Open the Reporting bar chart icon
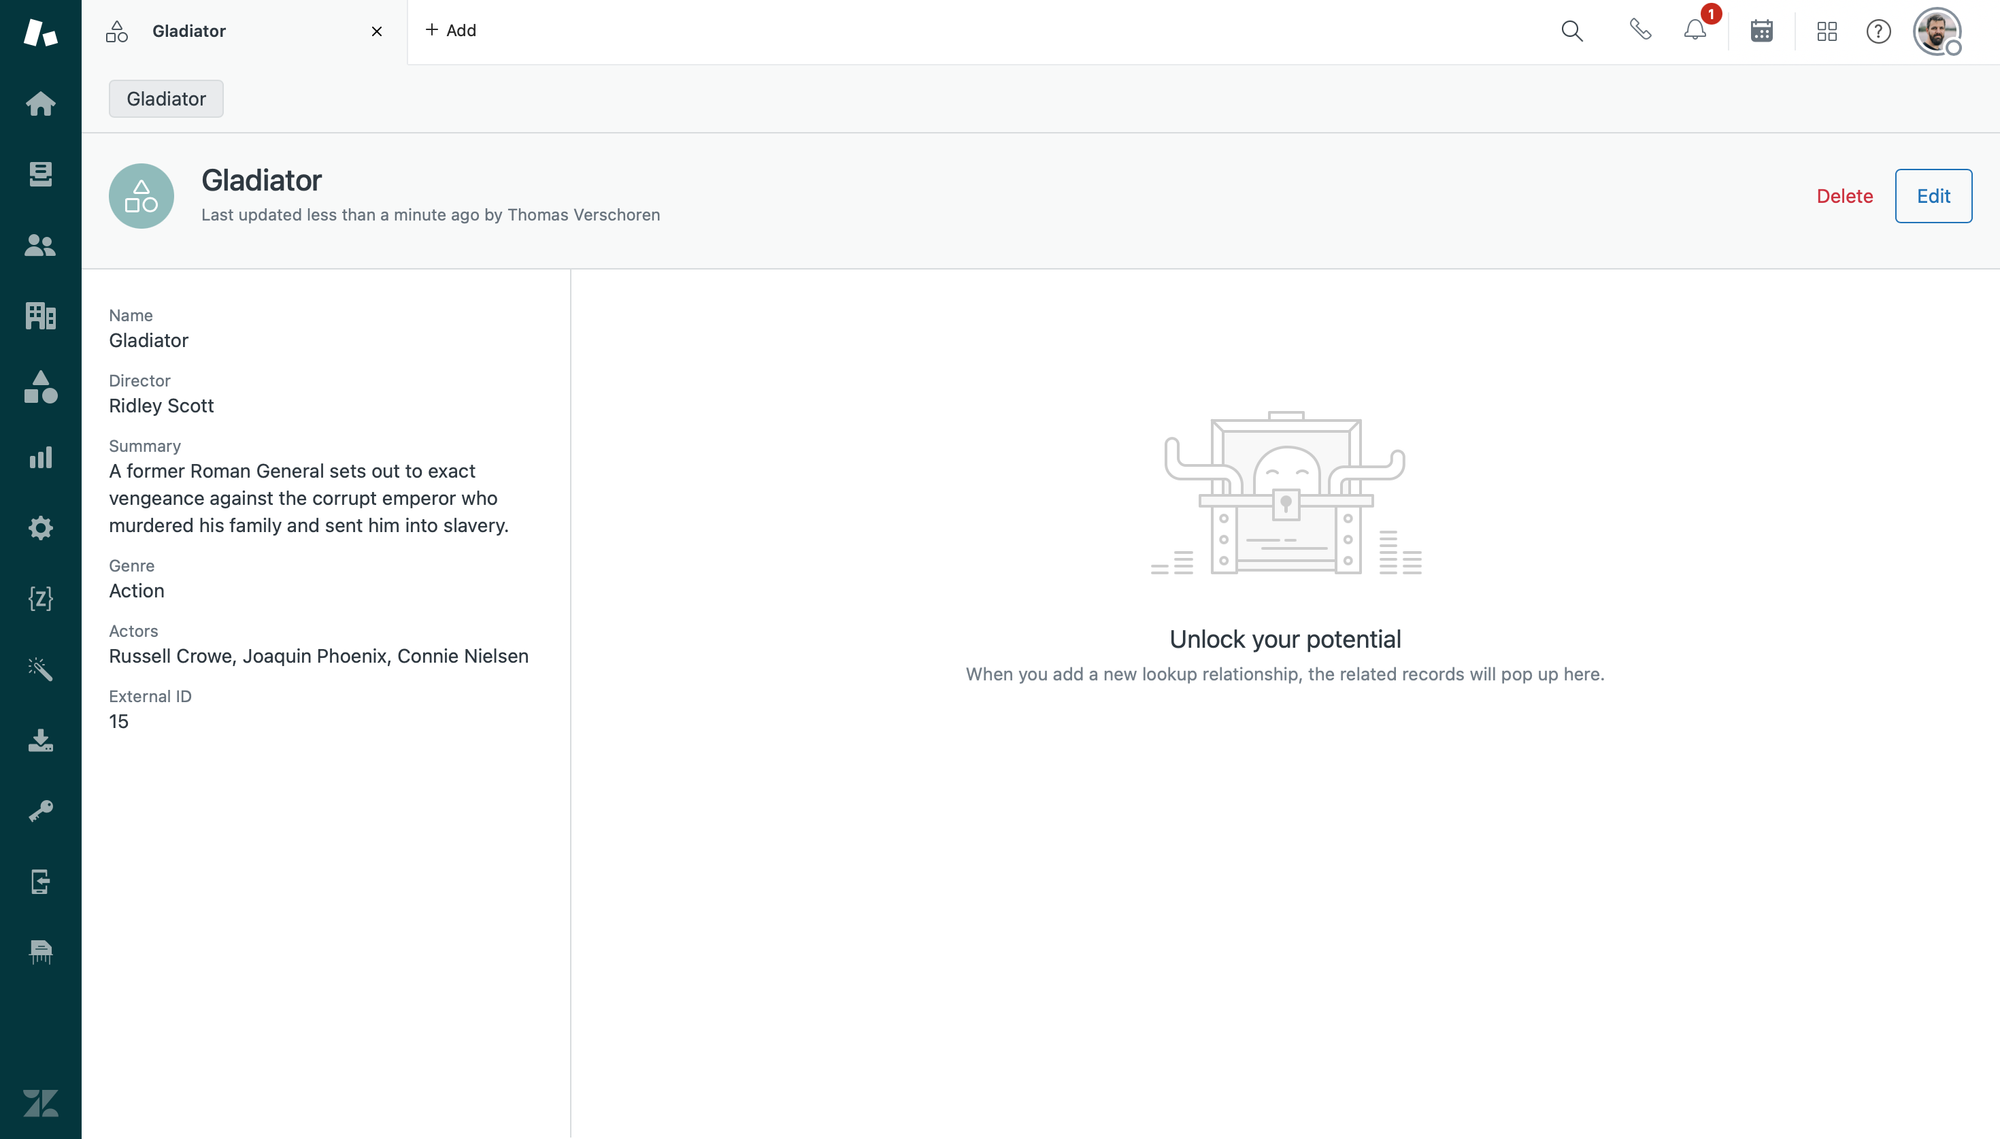This screenshot has height=1139, width=2000. click(40, 458)
